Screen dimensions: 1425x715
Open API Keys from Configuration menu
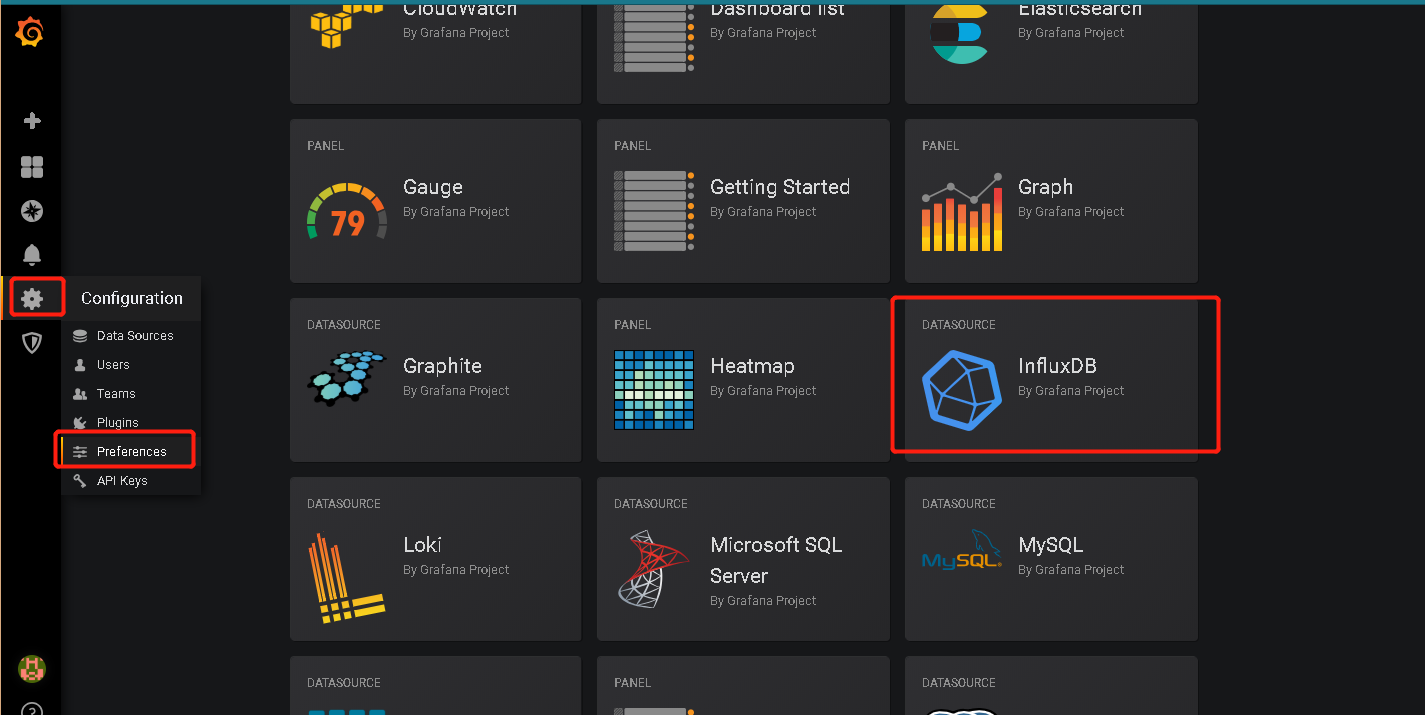coord(122,481)
